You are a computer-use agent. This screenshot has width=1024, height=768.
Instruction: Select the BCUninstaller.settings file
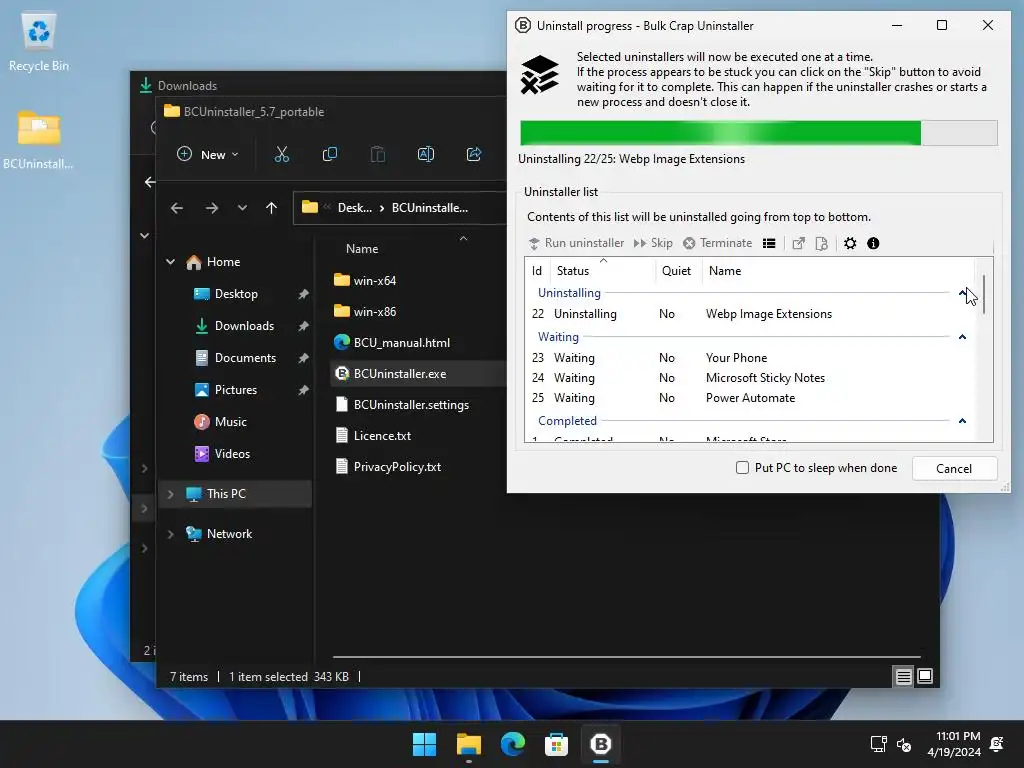point(402,405)
